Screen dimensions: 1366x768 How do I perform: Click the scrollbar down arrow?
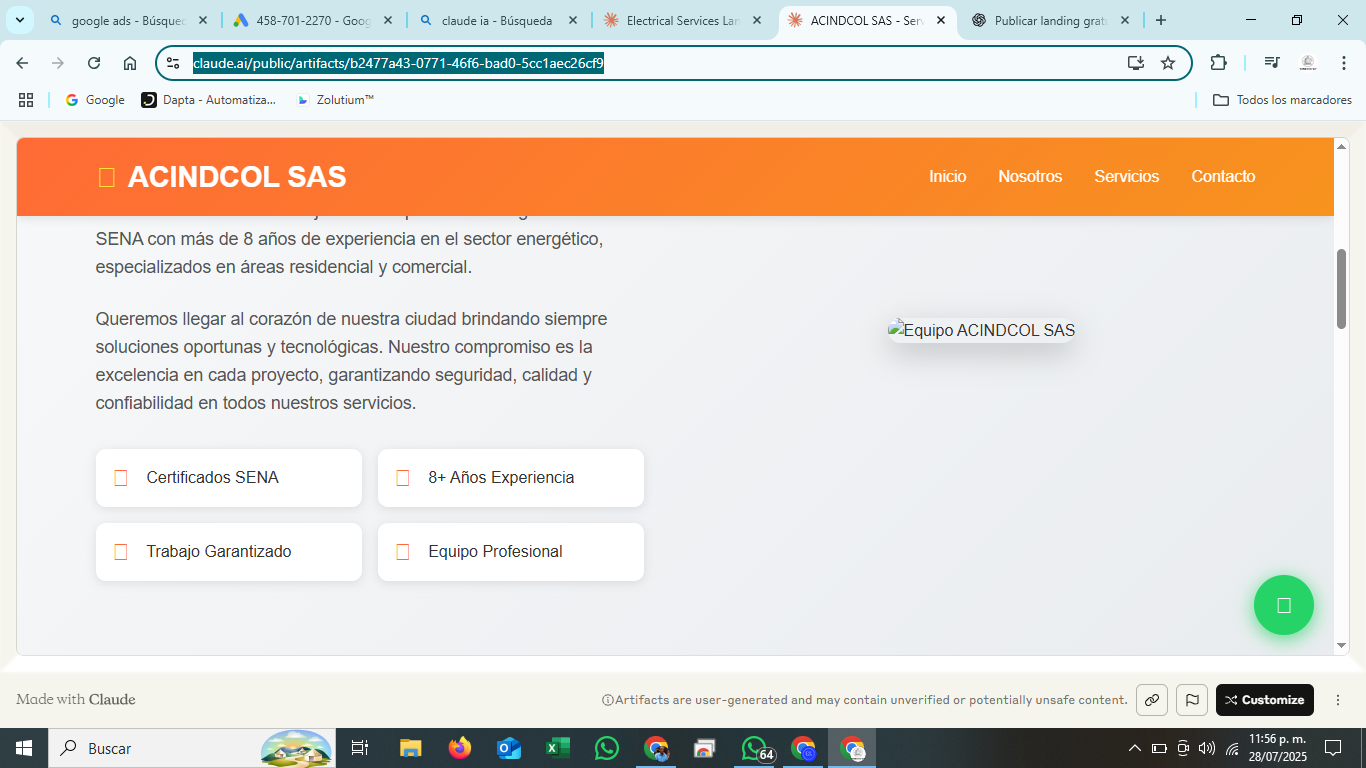click(x=1342, y=646)
